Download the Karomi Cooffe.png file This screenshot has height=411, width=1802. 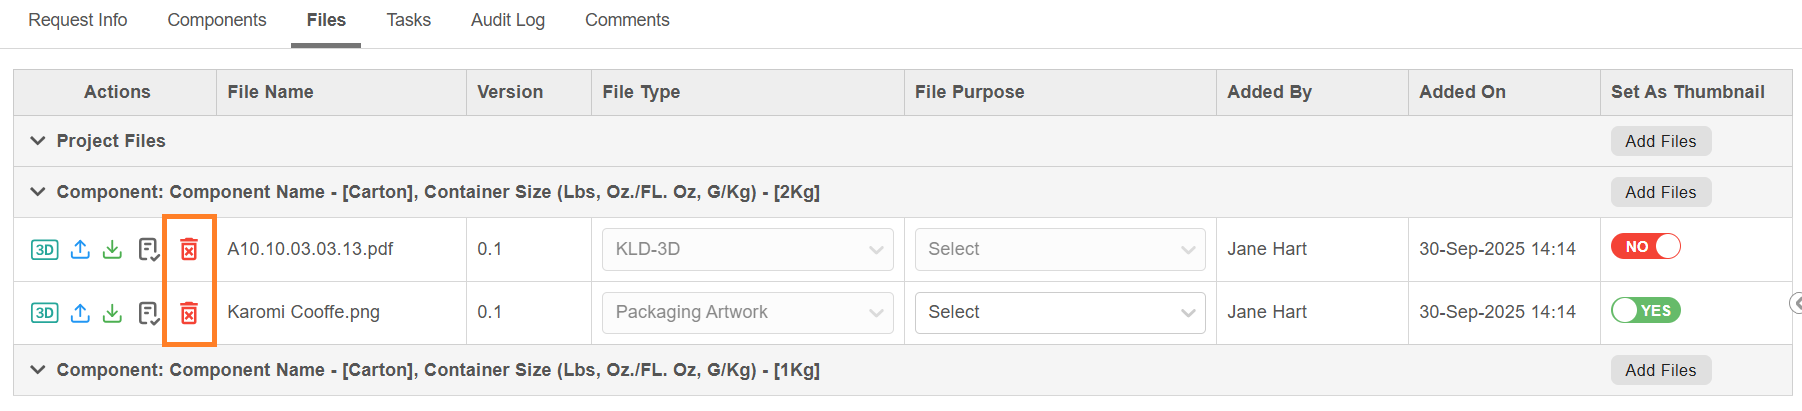pyautogui.click(x=113, y=313)
